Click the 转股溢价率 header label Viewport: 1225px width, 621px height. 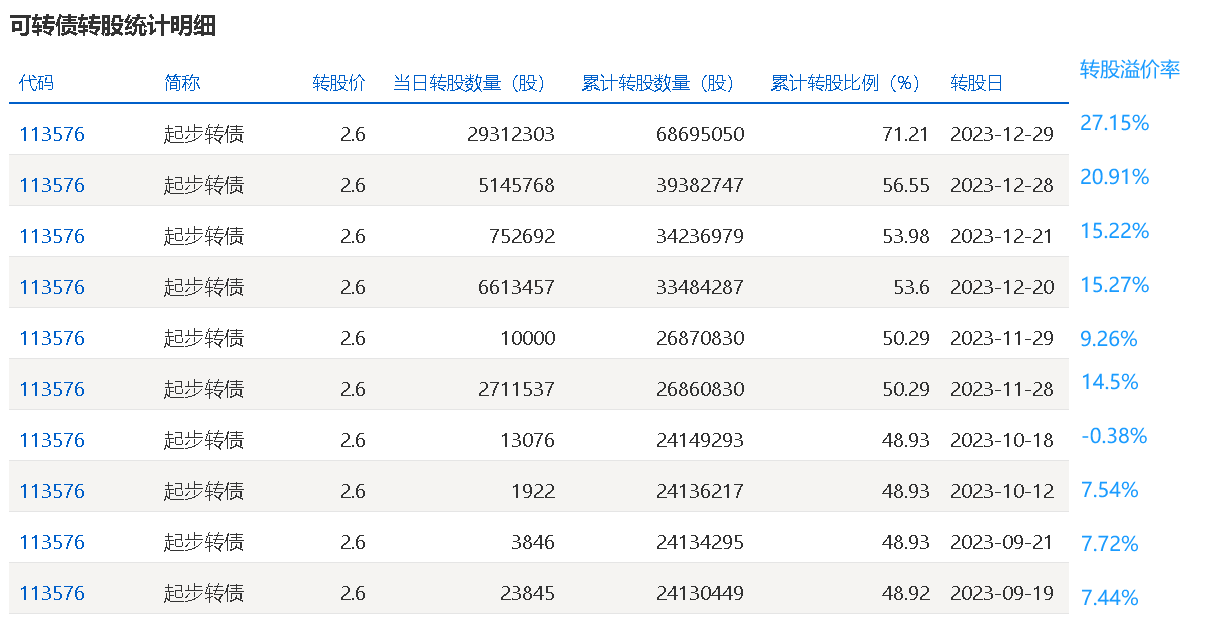(x=1130, y=69)
